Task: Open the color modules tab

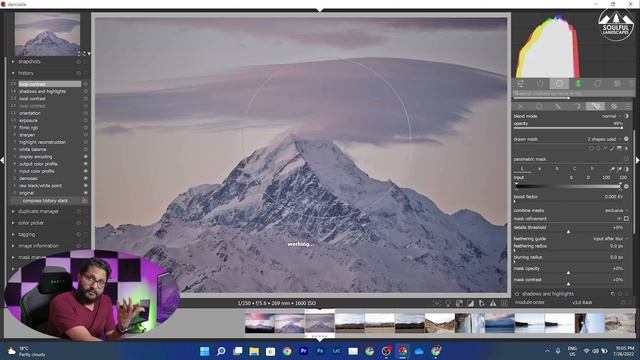Action: [x=578, y=84]
